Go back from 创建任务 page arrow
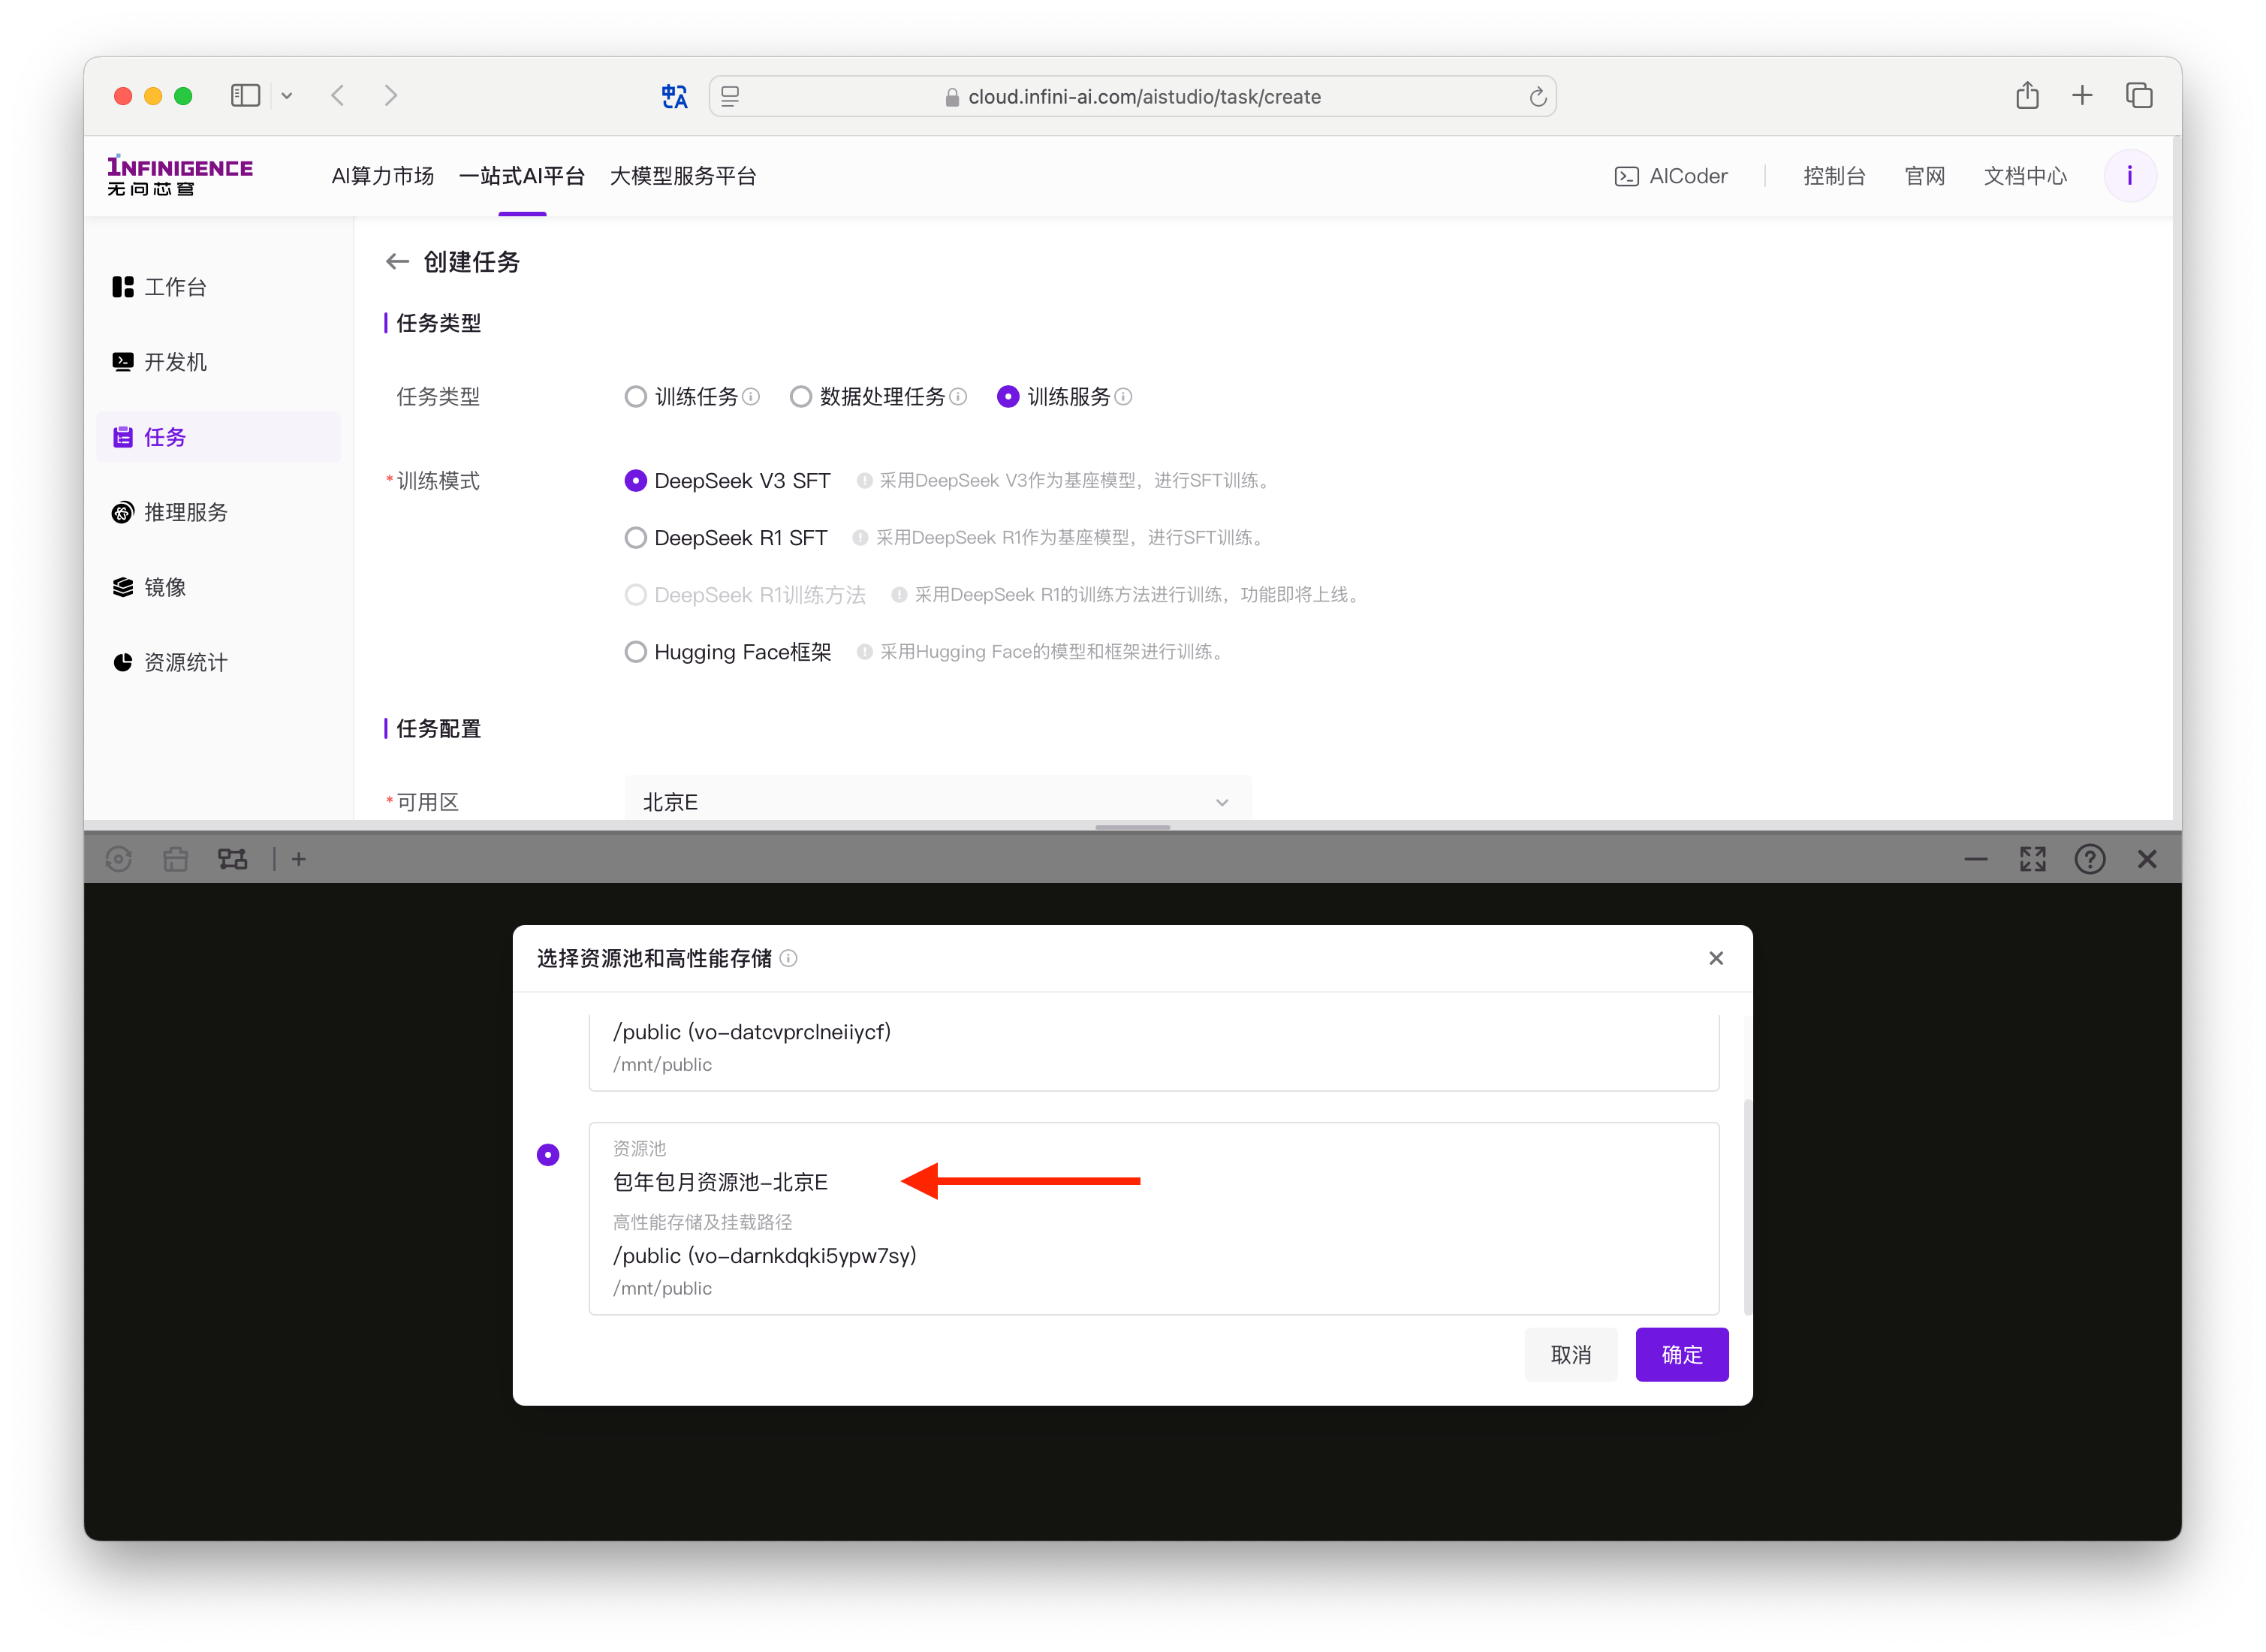 tap(397, 262)
